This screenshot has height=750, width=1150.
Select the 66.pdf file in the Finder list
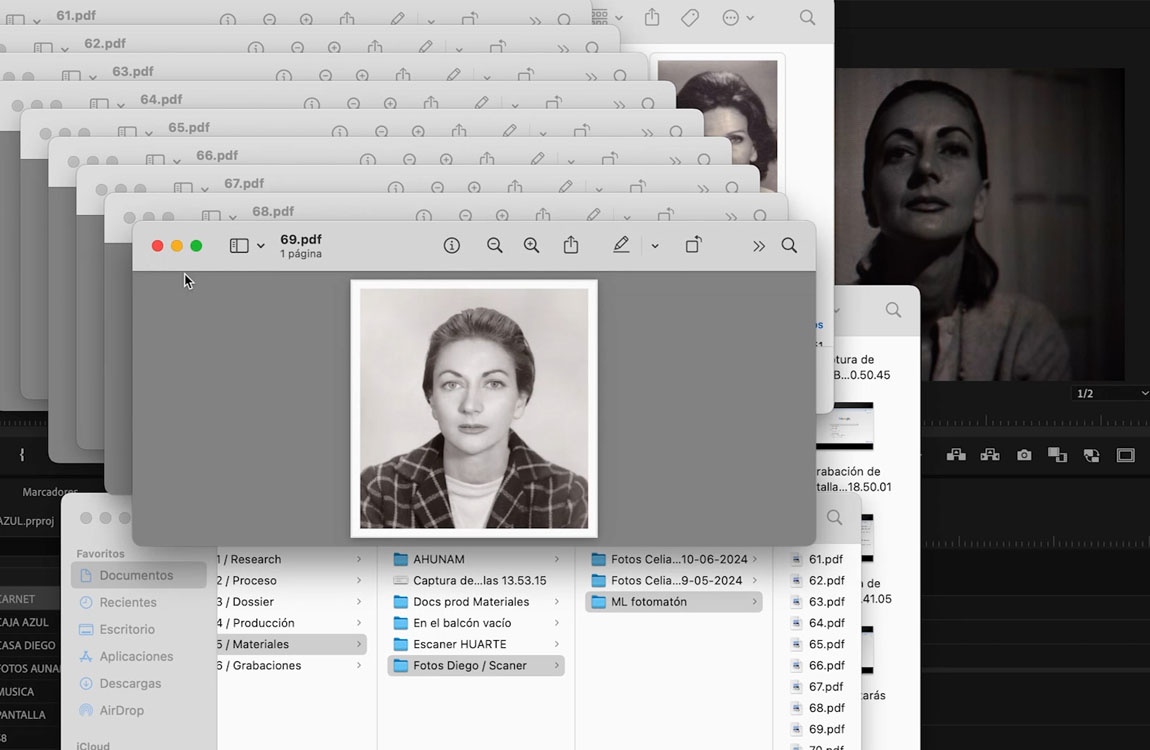(825, 665)
